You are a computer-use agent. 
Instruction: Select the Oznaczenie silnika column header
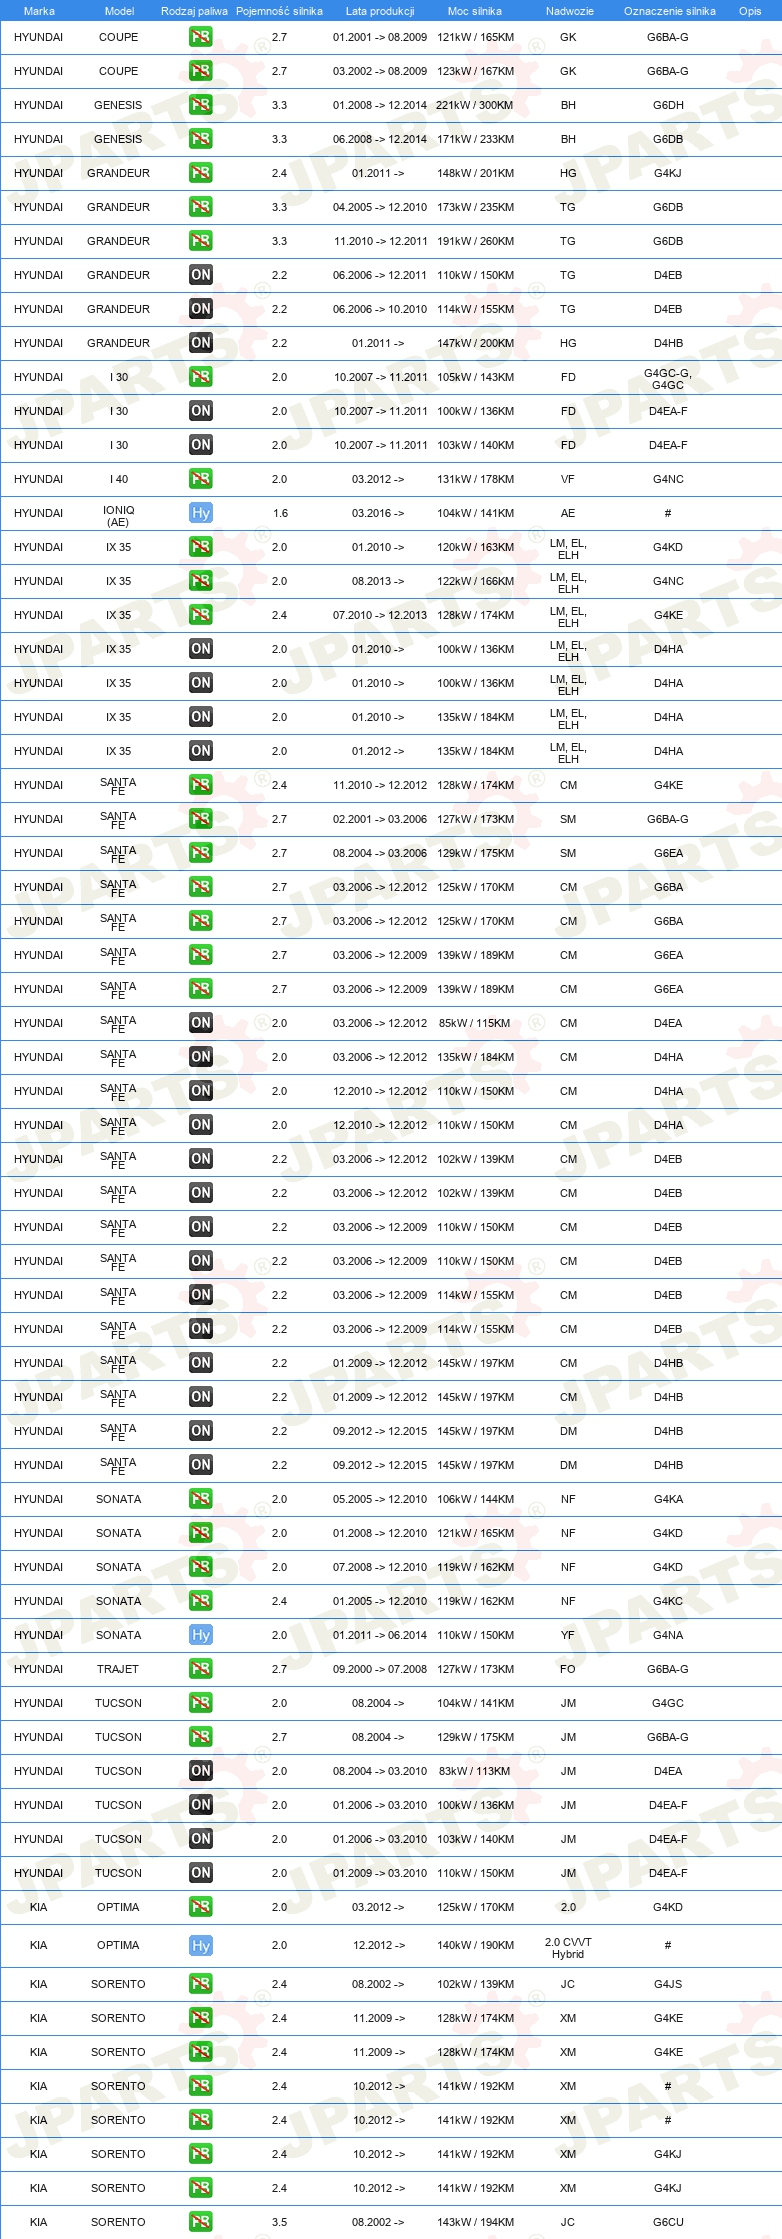670,11
